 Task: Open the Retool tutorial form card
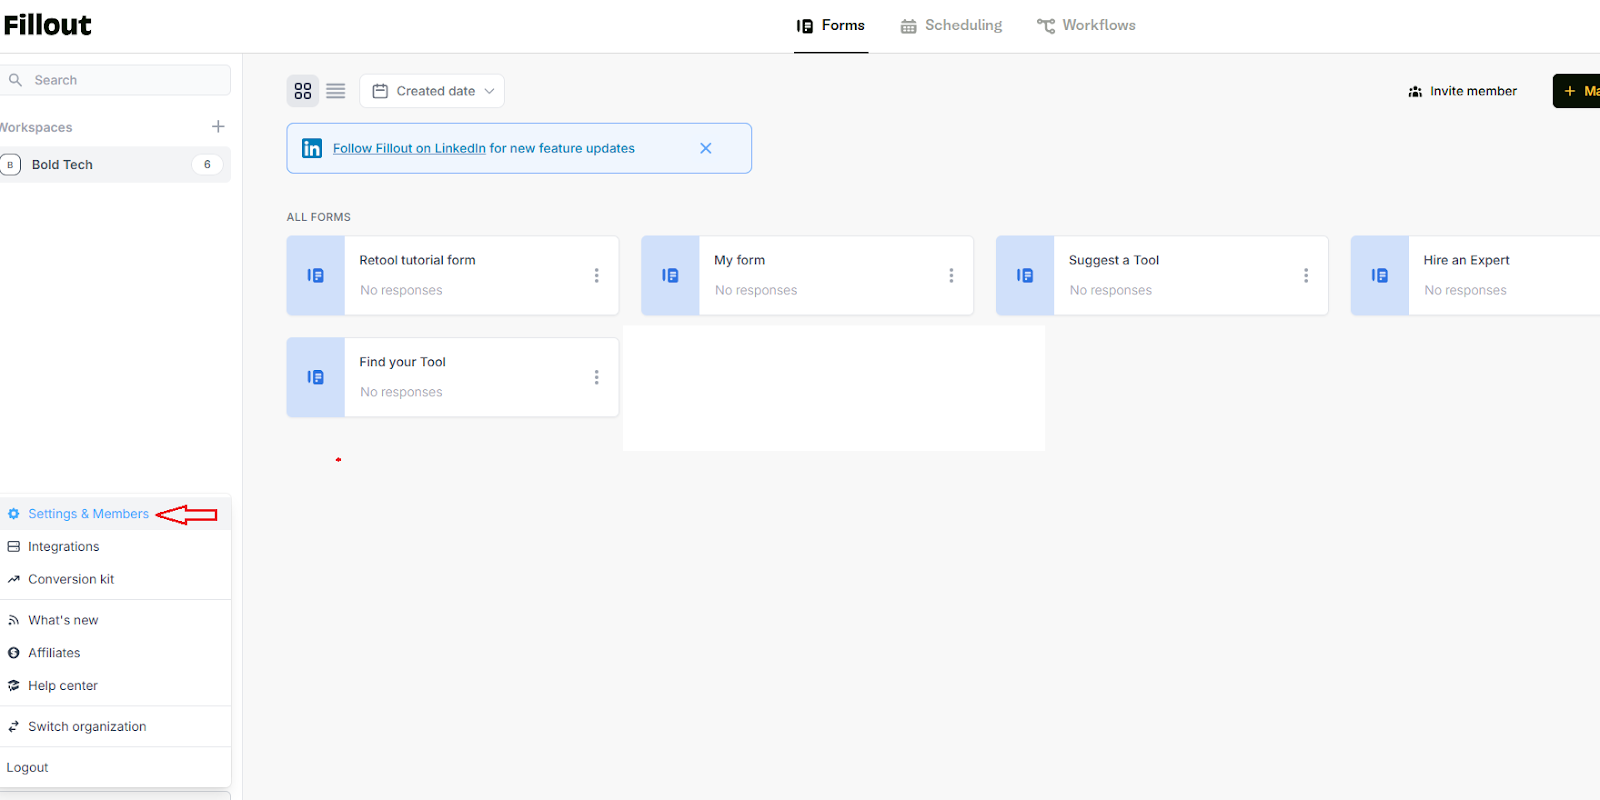(x=453, y=276)
